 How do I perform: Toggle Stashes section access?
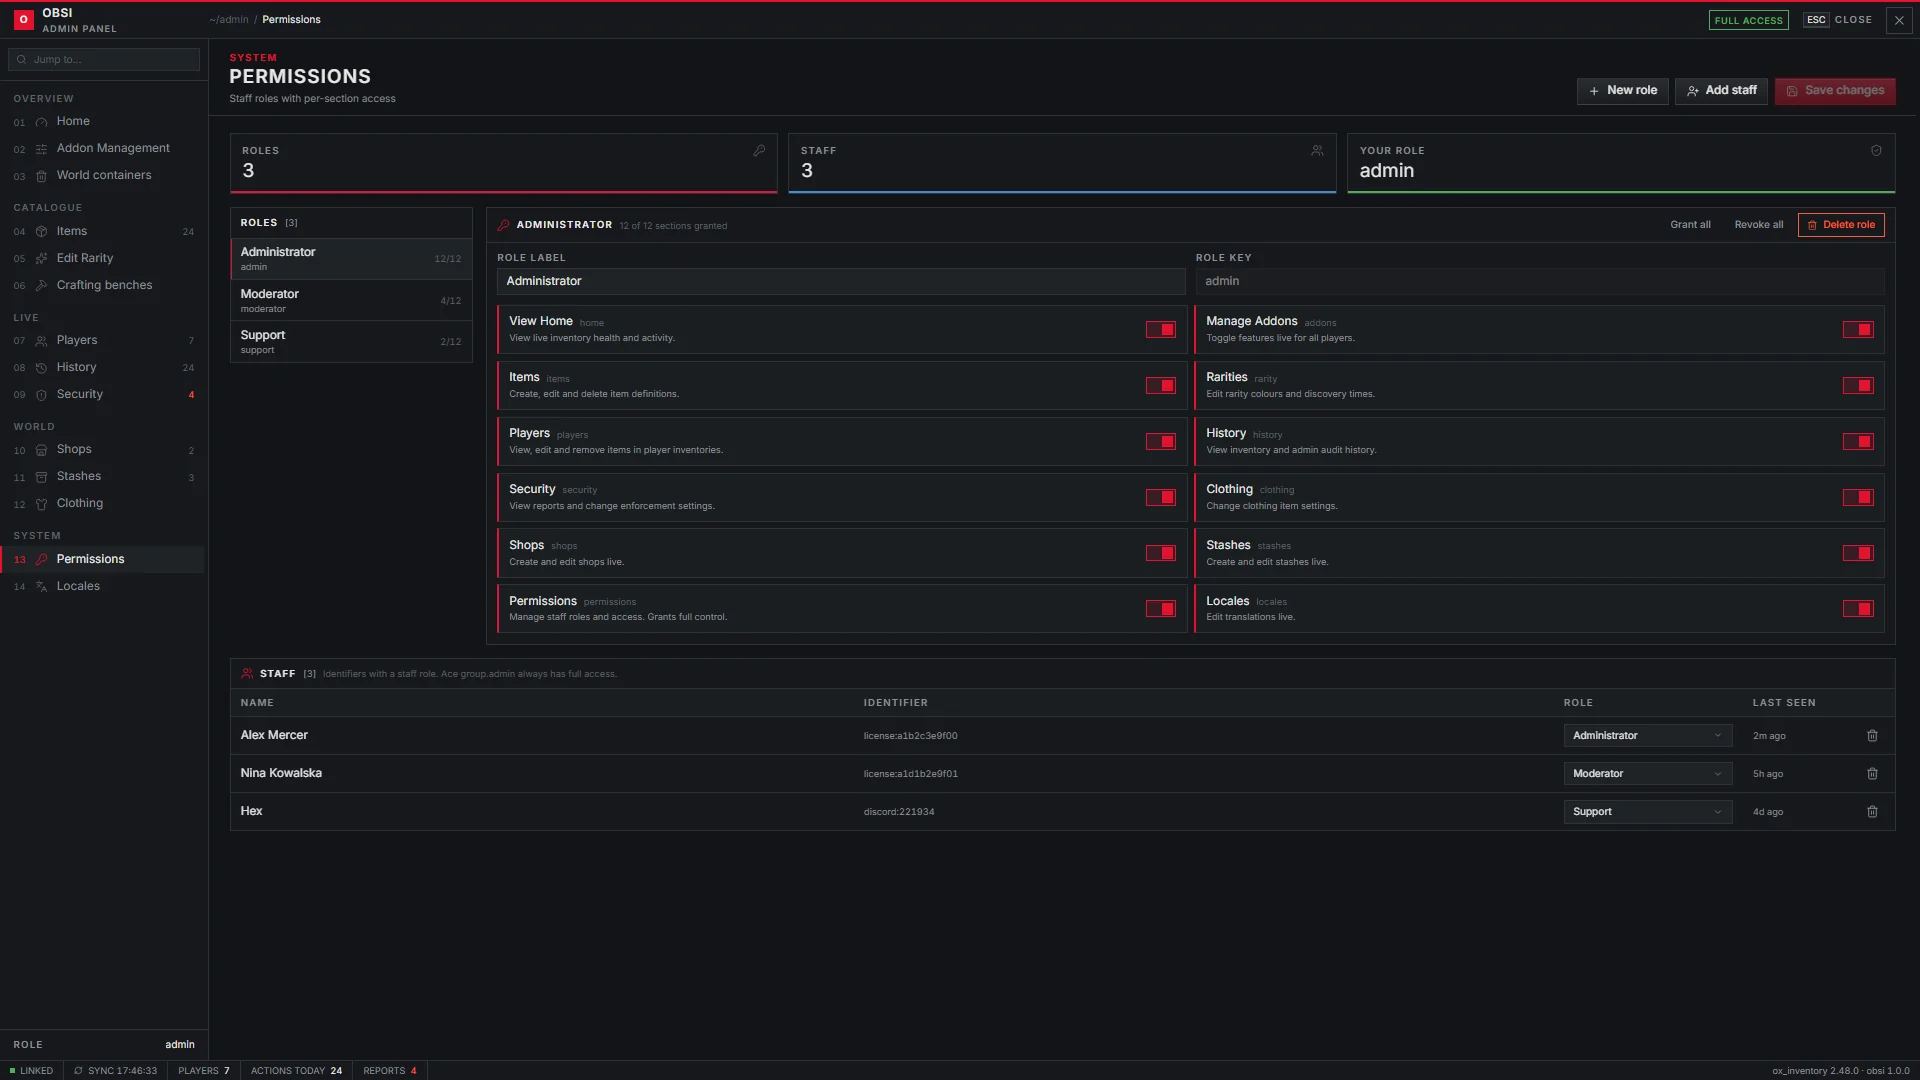[x=1858, y=553]
